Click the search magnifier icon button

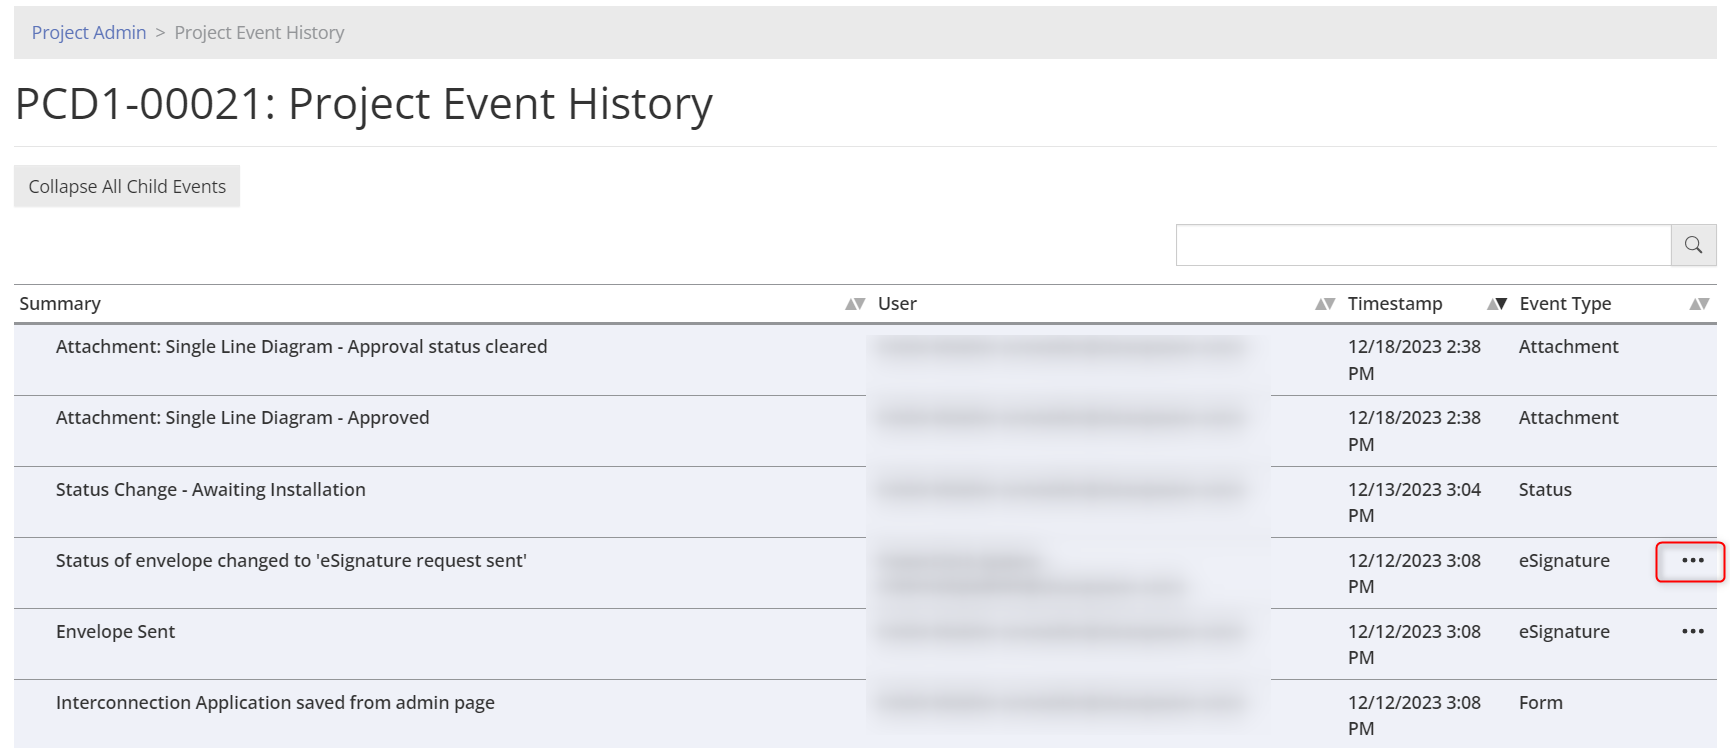pyautogui.click(x=1693, y=245)
